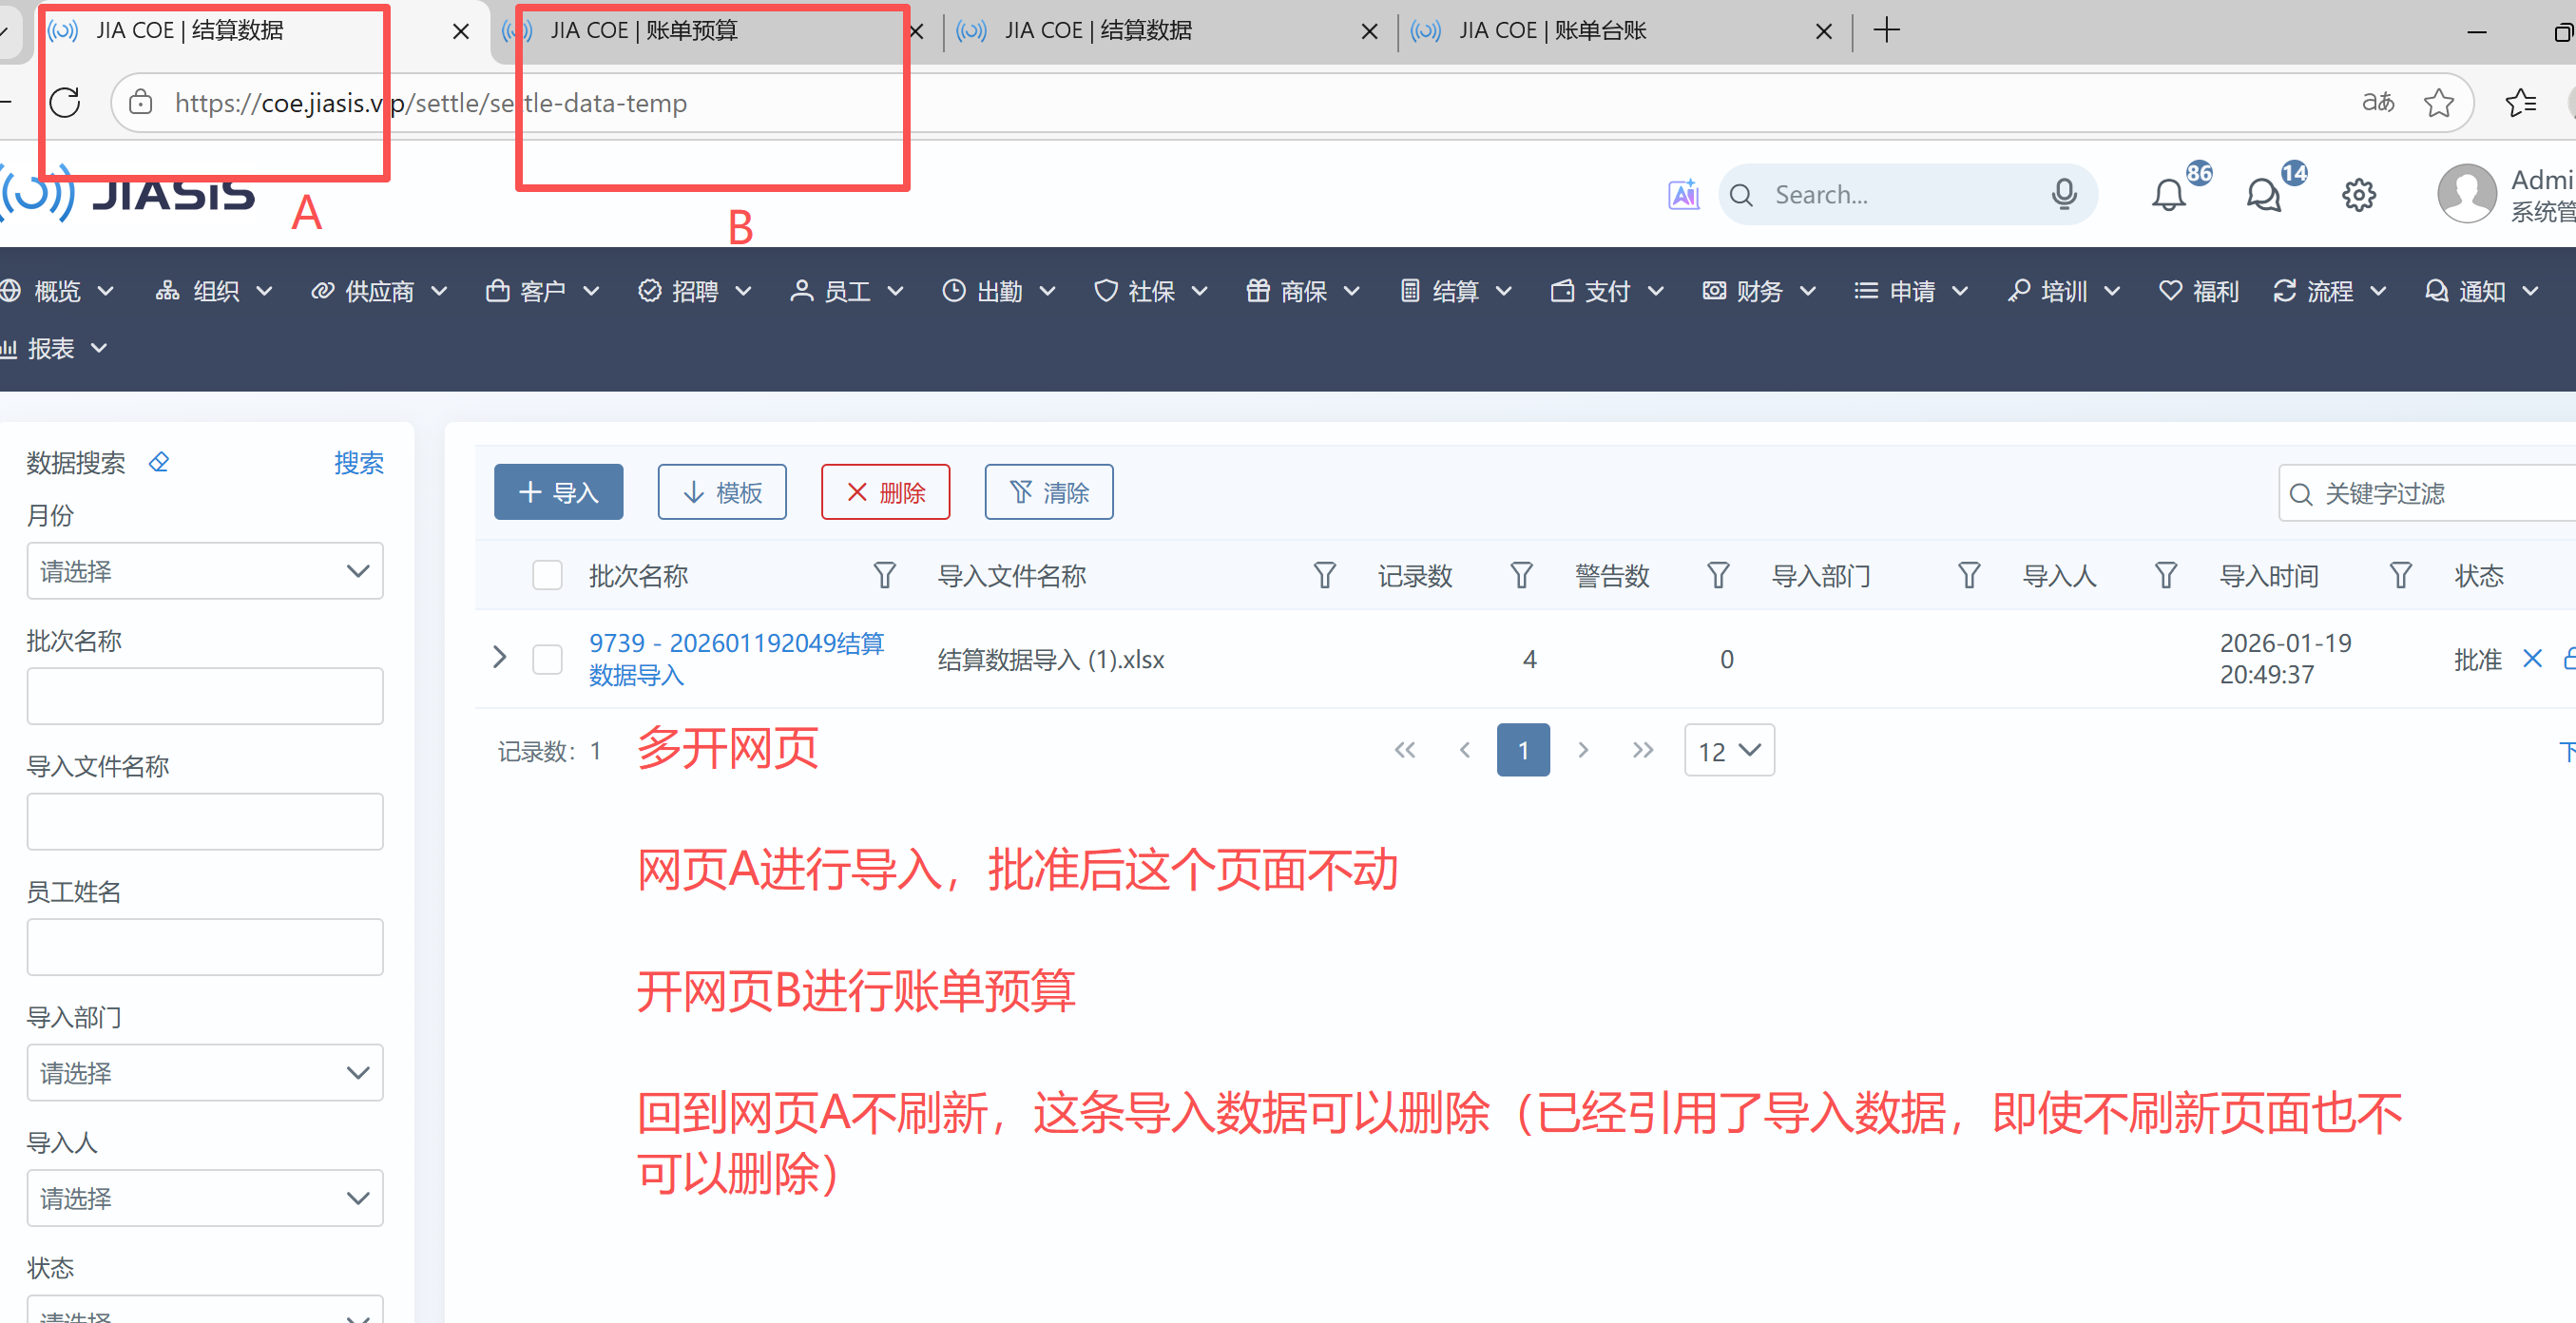Open the 导入部门 dropdown
Image resolution: width=2576 pixels, height=1323 pixels.
(204, 1073)
